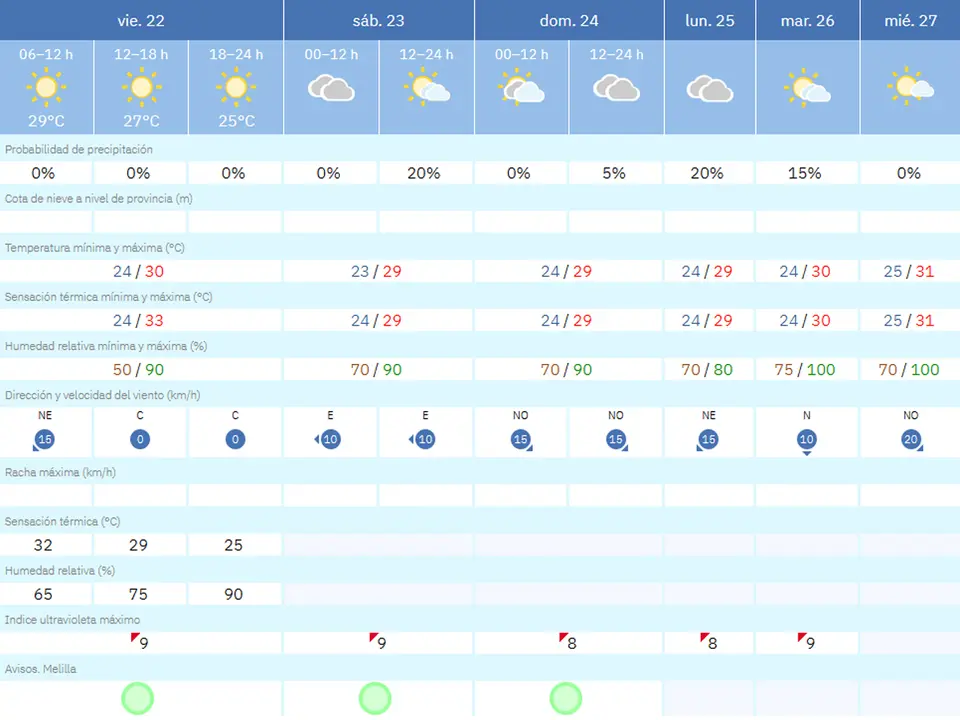Click the sunny icon for vie. 22 12–18 h
The image size is (960, 720).
[x=141, y=88]
